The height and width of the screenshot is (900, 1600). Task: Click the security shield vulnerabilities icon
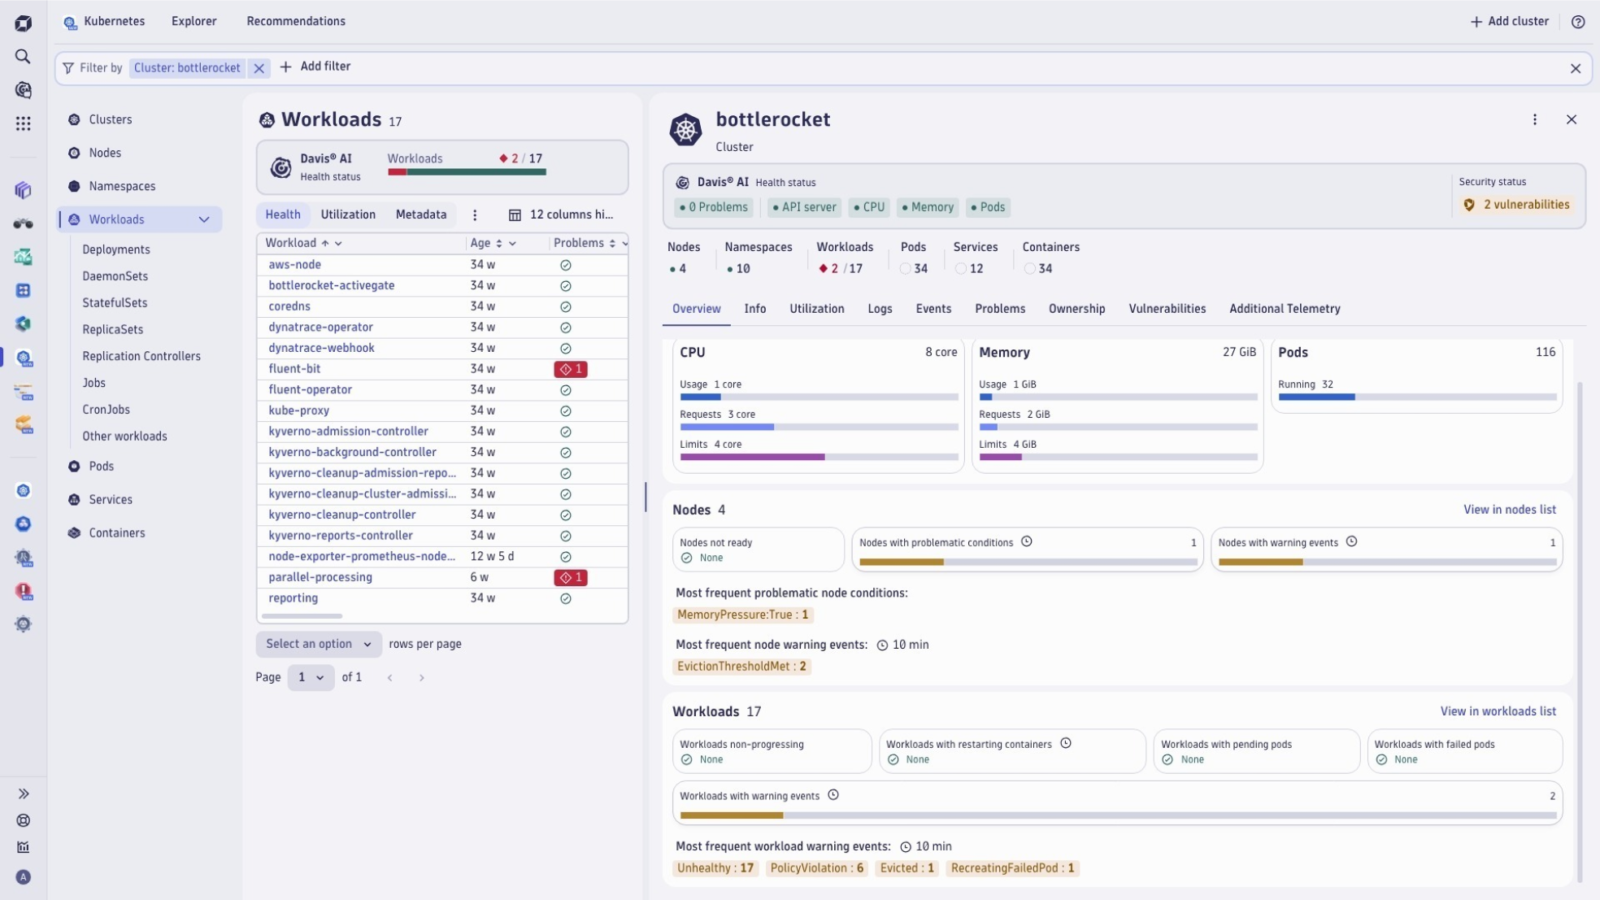coord(1469,205)
